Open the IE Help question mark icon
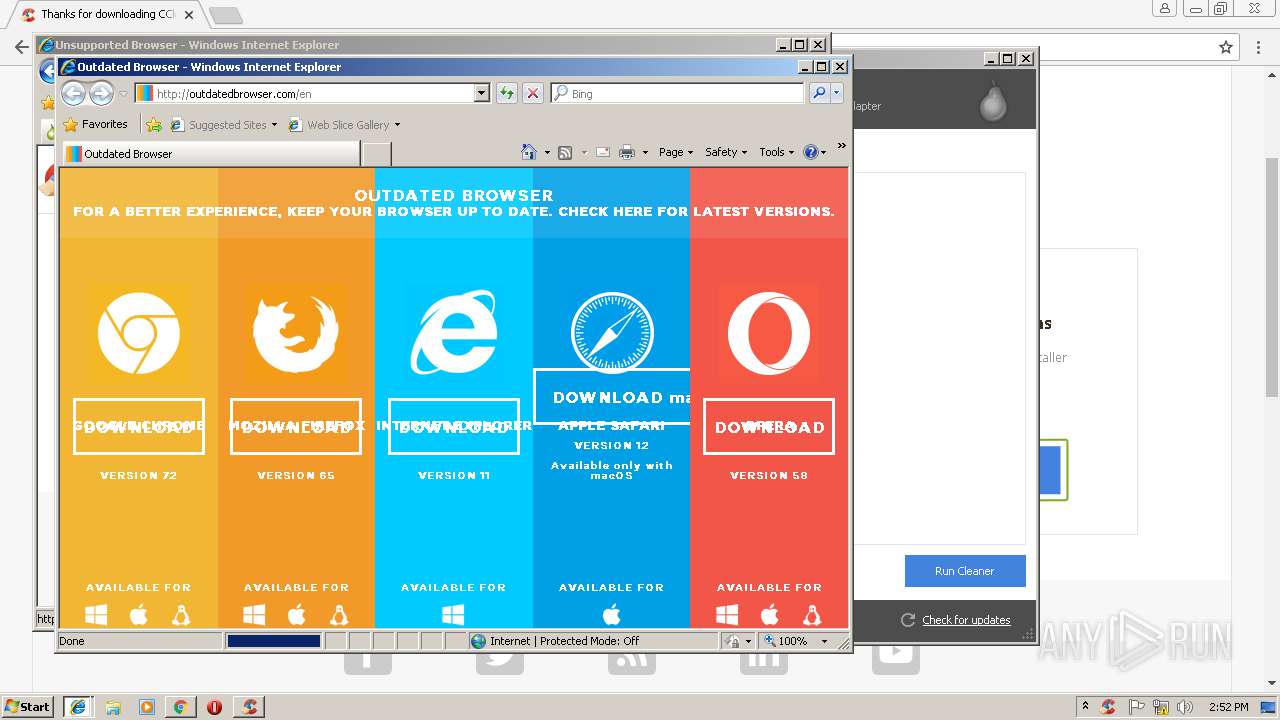1280x720 pixels. click(810, 152)
